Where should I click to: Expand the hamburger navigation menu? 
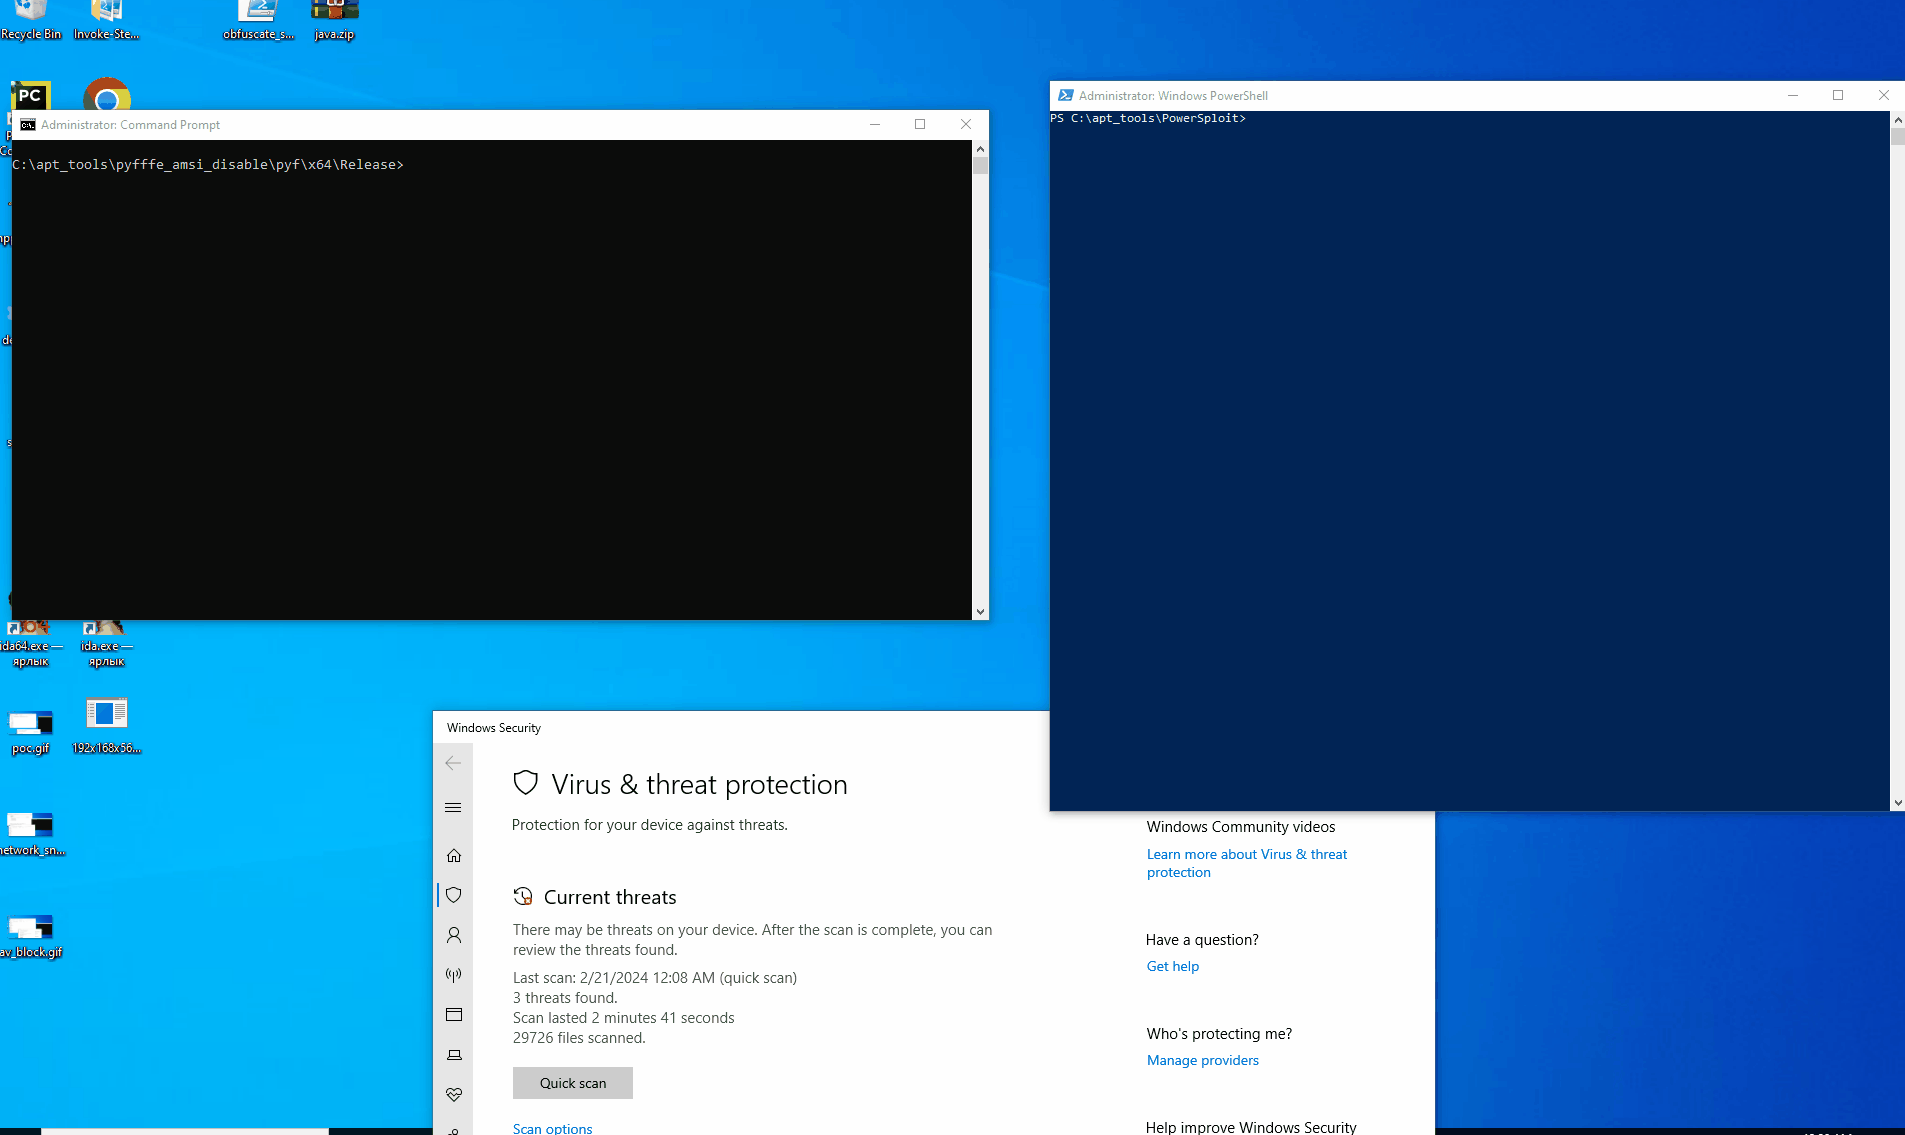tap(453, 808)
